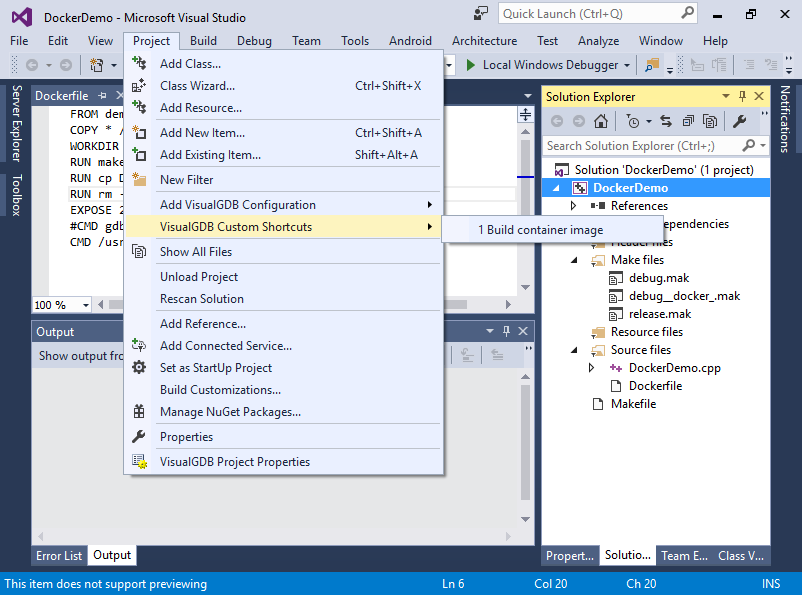This screenshot has height=595, width=802.
Task: Click Sync with Active Document icon
Action: coord(665,121)
